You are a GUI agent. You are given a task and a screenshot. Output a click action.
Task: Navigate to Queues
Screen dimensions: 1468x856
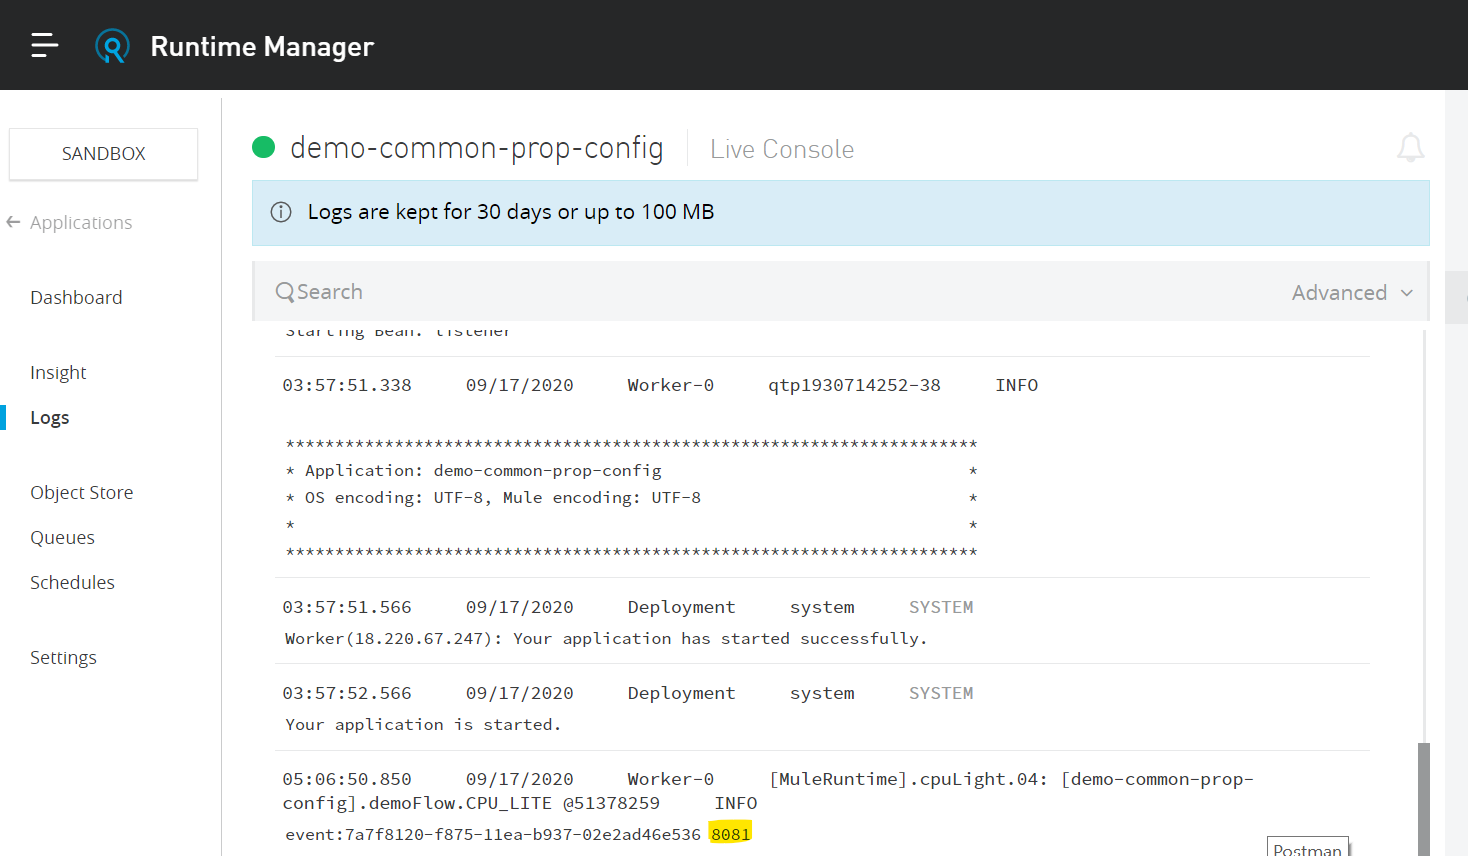tap(62, 537)
